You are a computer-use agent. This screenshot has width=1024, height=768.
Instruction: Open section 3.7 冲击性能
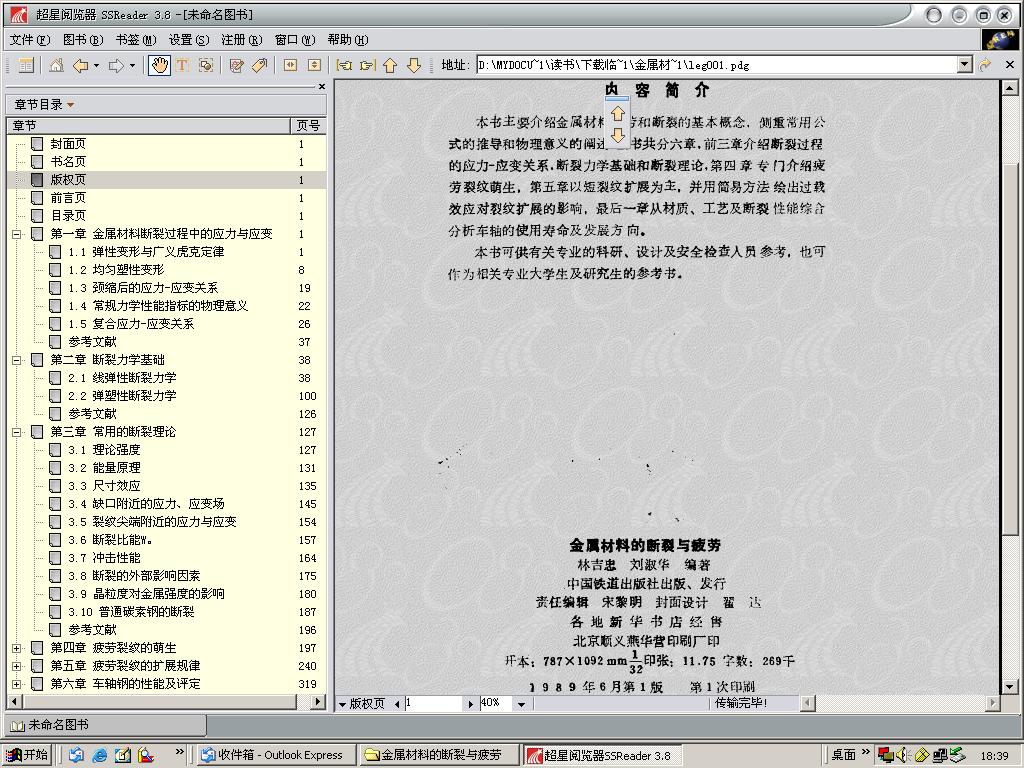(x=104, y=558)
